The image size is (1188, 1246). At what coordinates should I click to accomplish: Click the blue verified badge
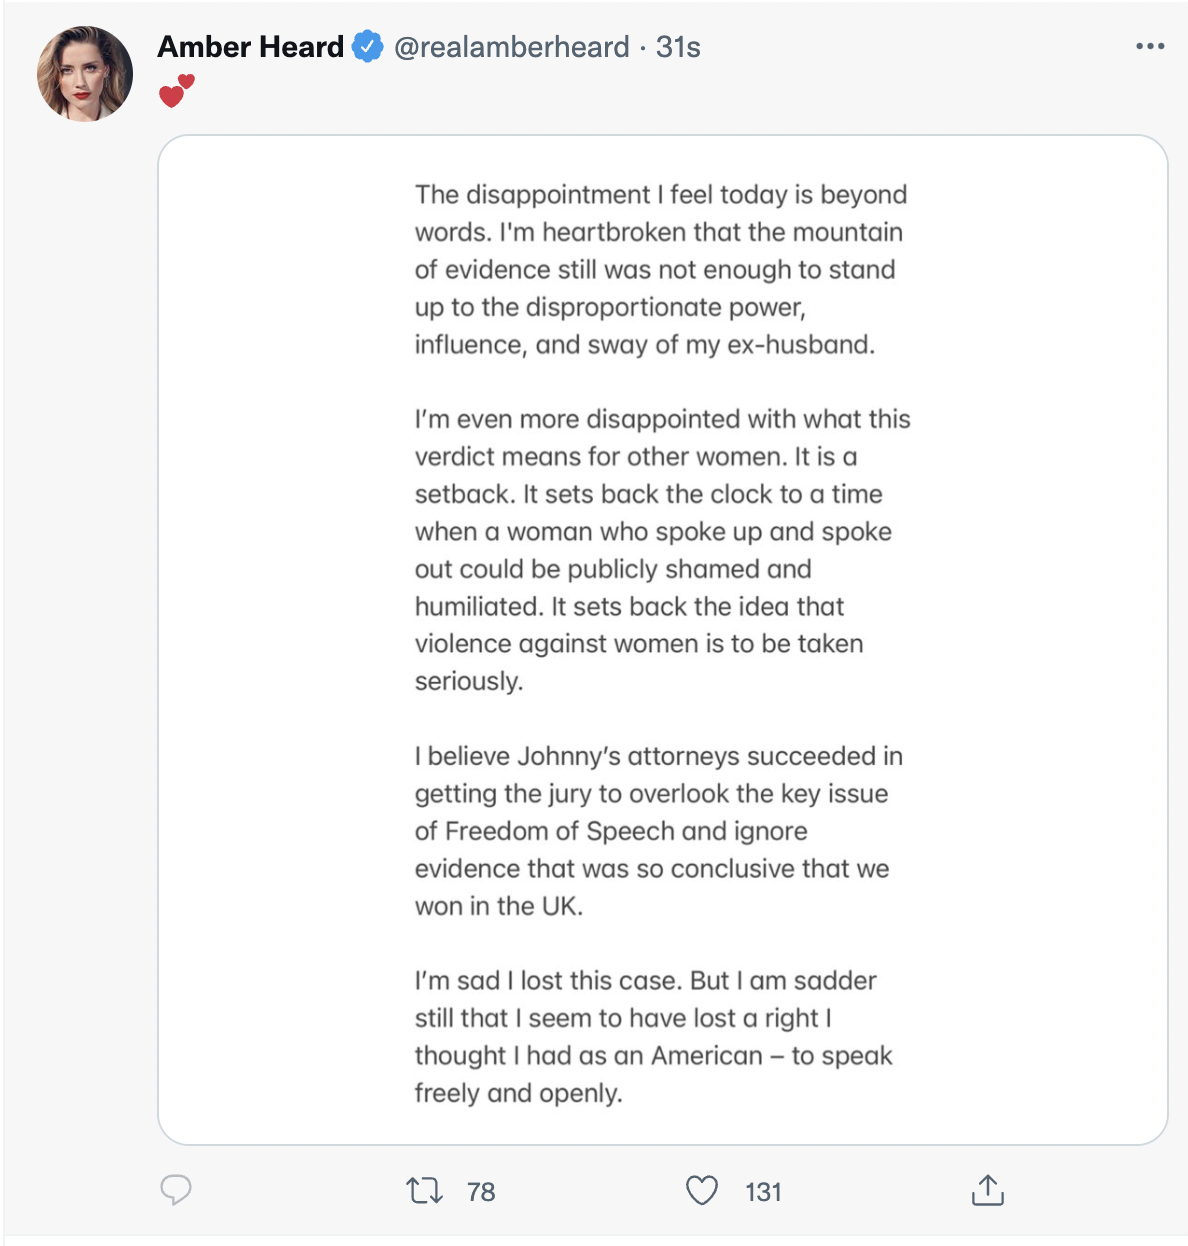coord(368,46)
